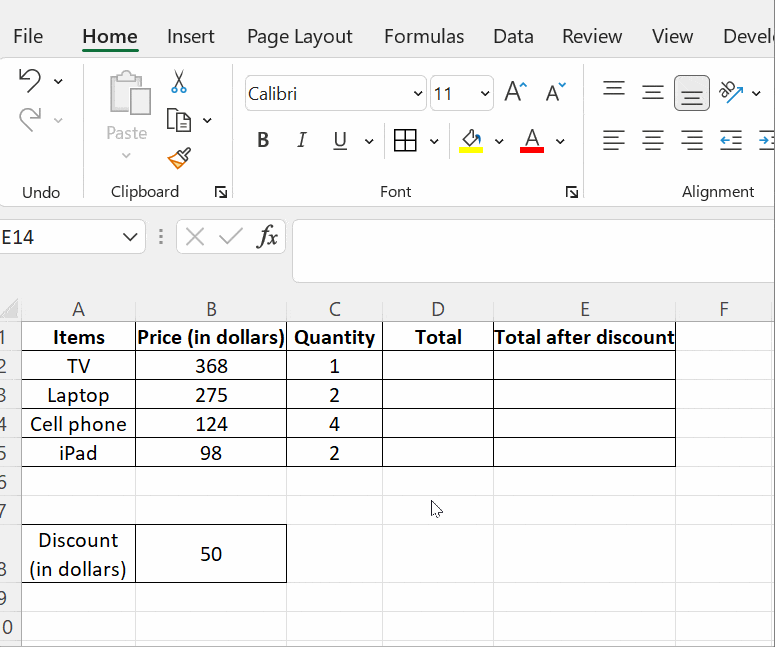The width and height of the screenshot is (775, 647).
Task: Toggle Align Right
Action: (x=692, y=140)
